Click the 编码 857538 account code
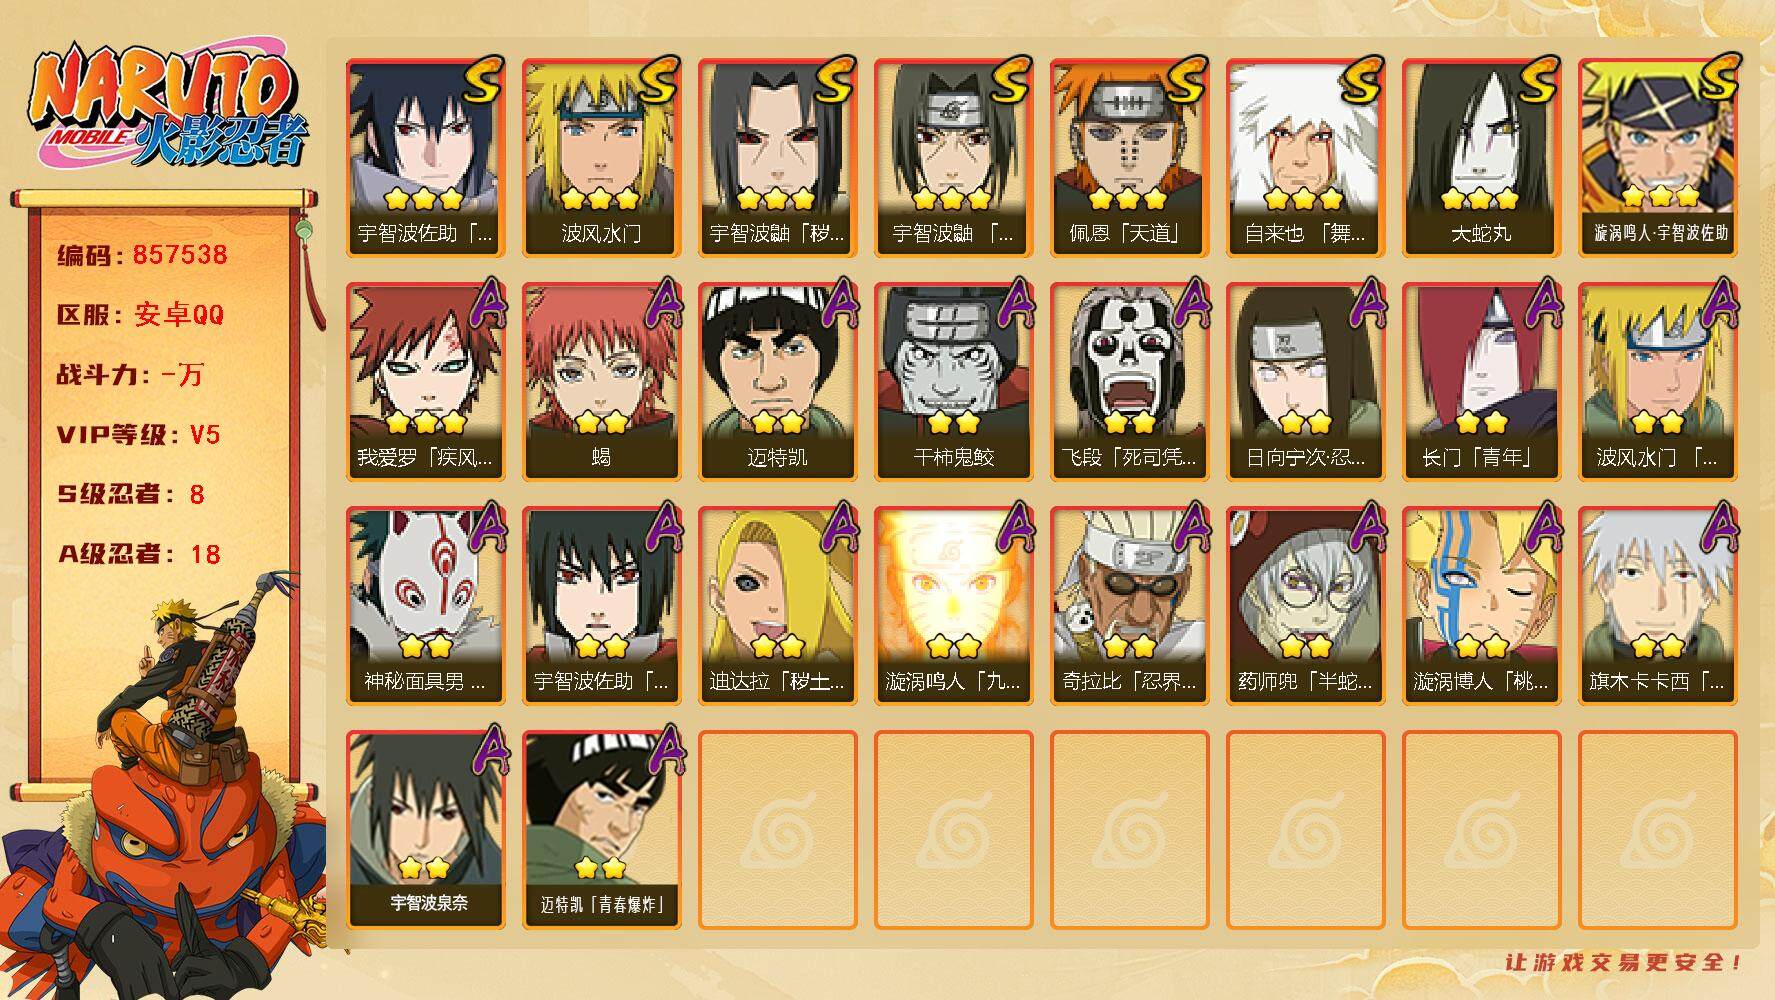The height and width of the screenshot is (1000, 1775). 142,255
